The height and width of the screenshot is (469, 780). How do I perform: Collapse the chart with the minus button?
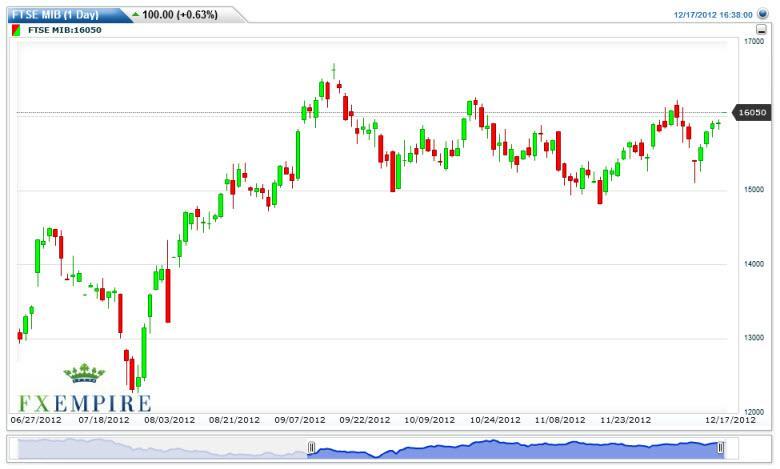coord(761,31)
